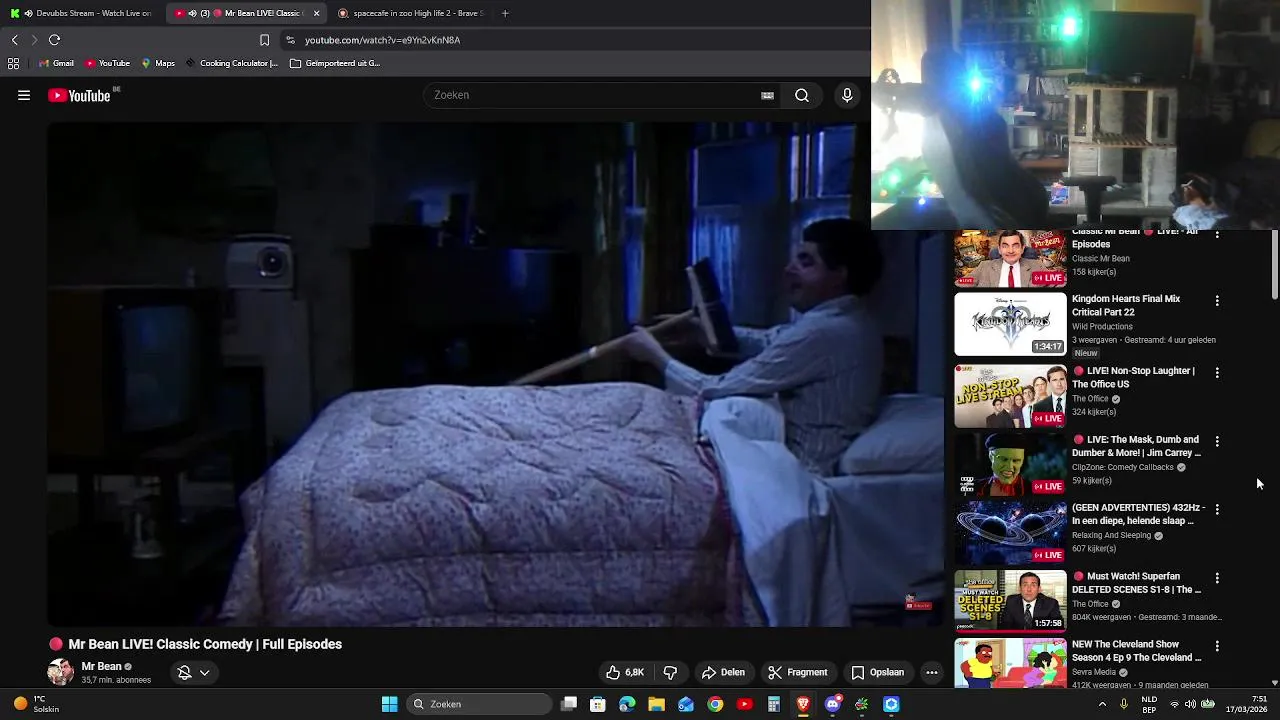Open Windows Start menu

click(389, 704)
